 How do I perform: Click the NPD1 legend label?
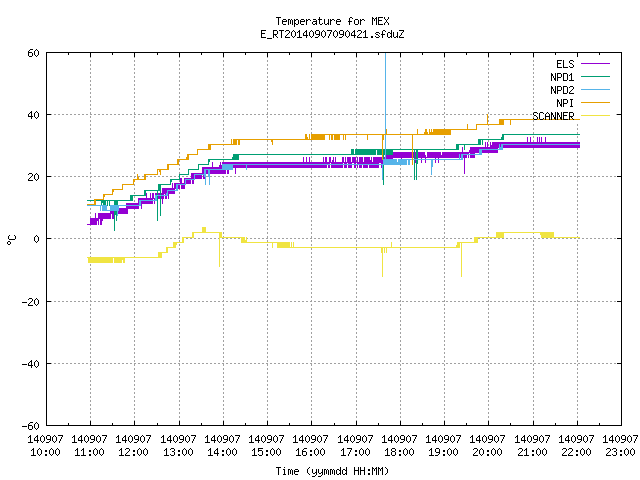[562, 77]
